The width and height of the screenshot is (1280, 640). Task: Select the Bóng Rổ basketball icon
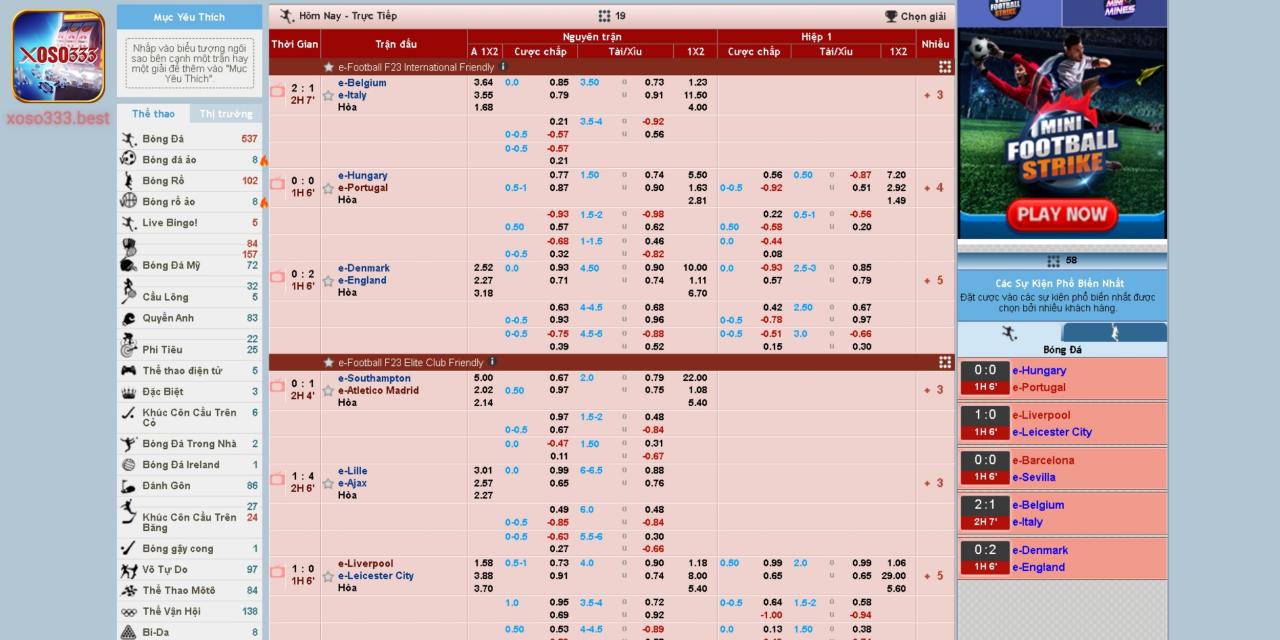(x=129, y=181)
